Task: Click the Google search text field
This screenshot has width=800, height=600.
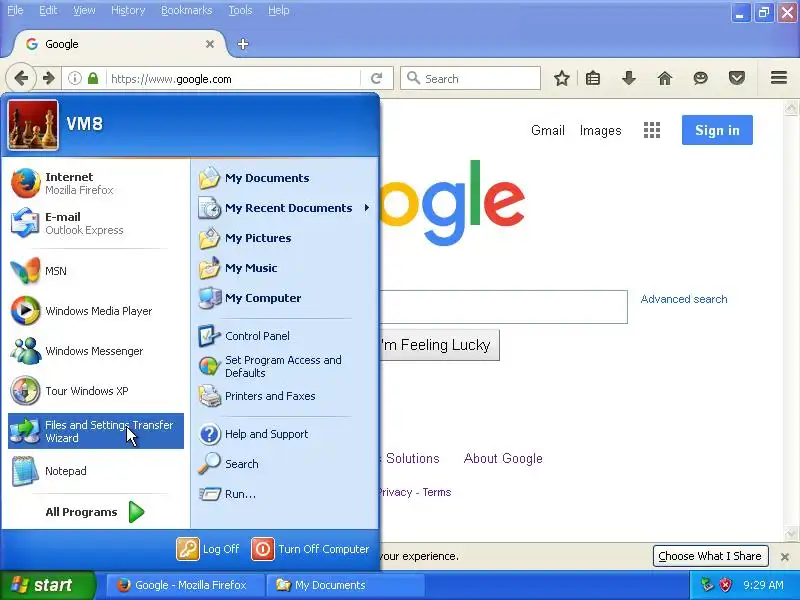Action: (503, 307)
